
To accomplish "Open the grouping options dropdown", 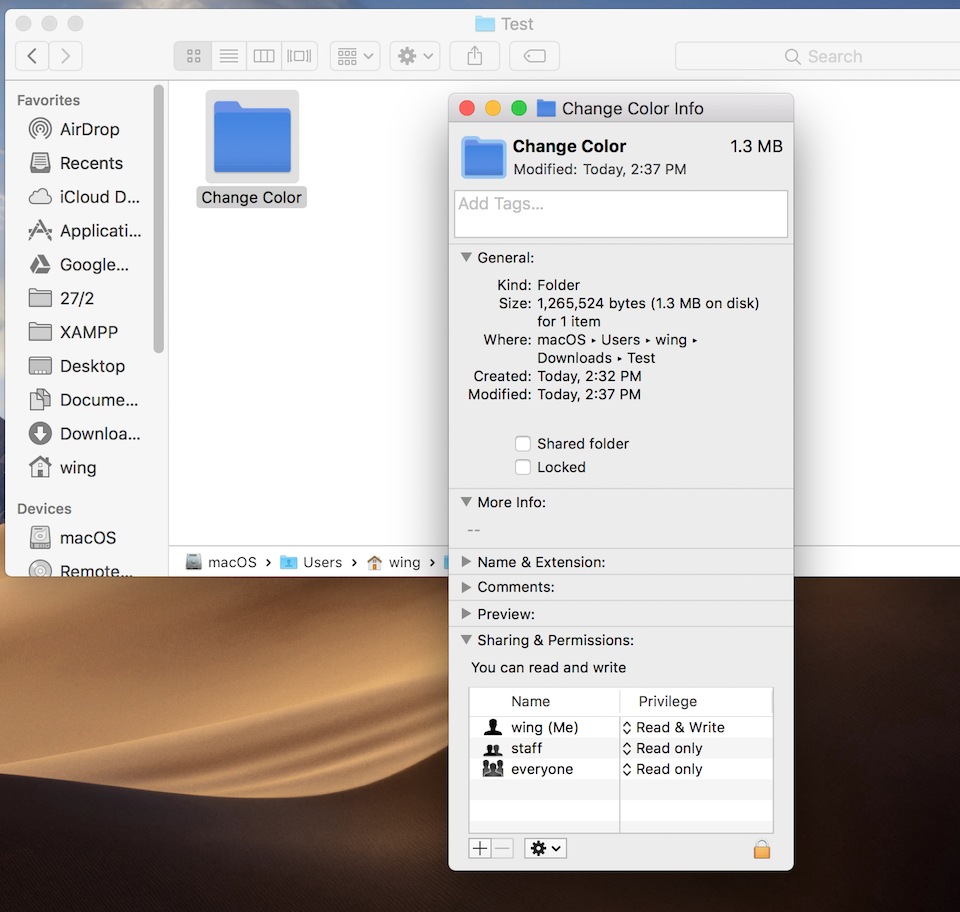I will coord(354,56).
